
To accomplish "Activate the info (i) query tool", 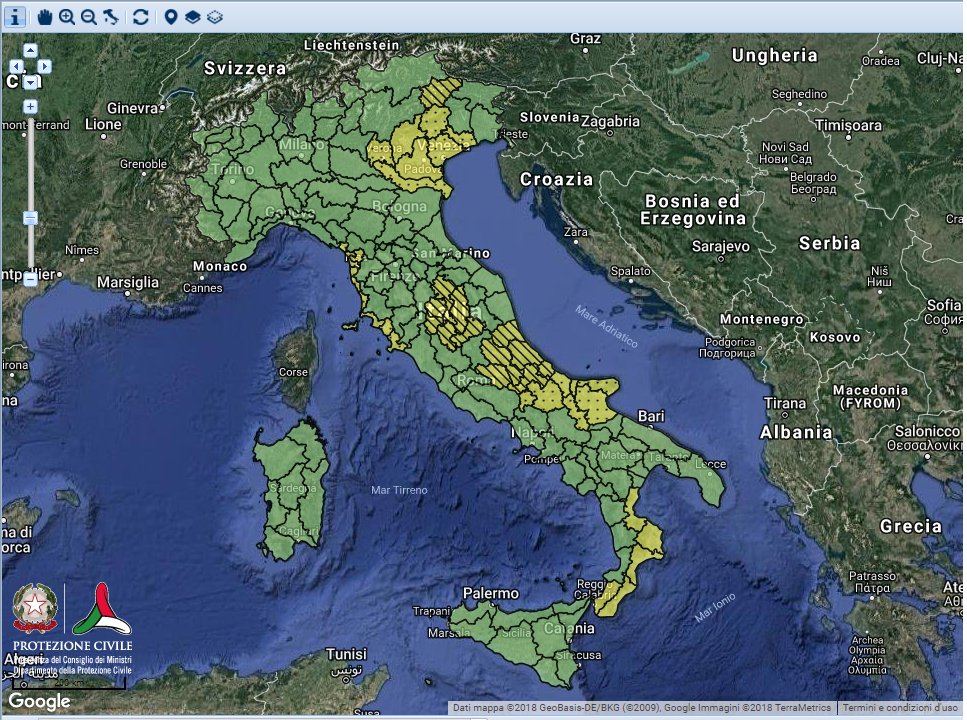I will point(15,17).
